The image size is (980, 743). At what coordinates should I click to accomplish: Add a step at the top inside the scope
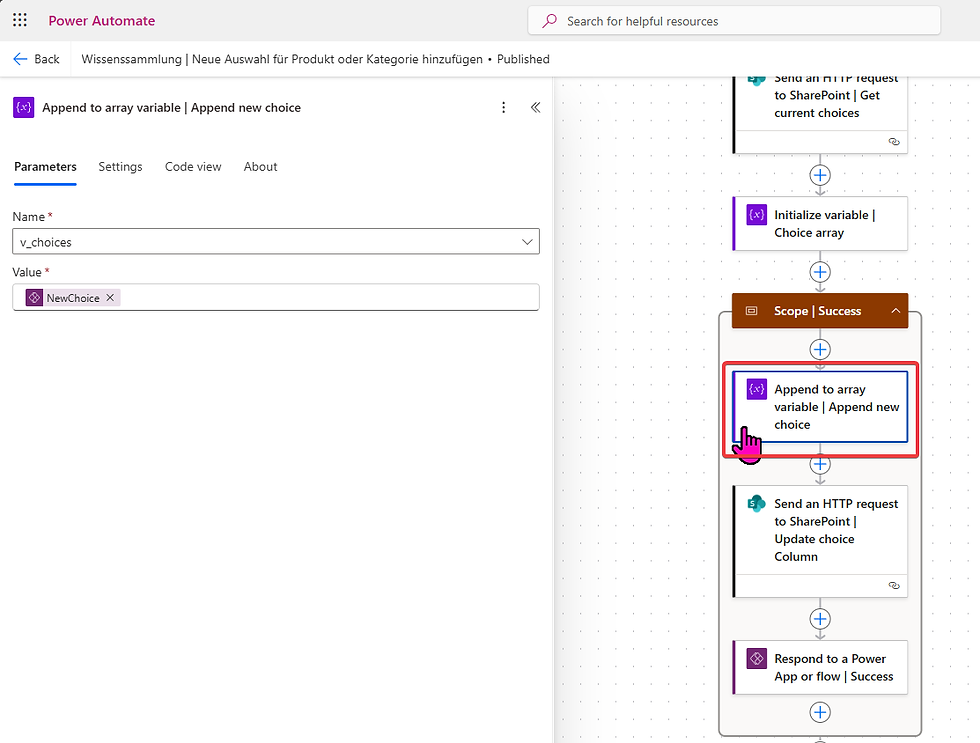click(820, 349)
